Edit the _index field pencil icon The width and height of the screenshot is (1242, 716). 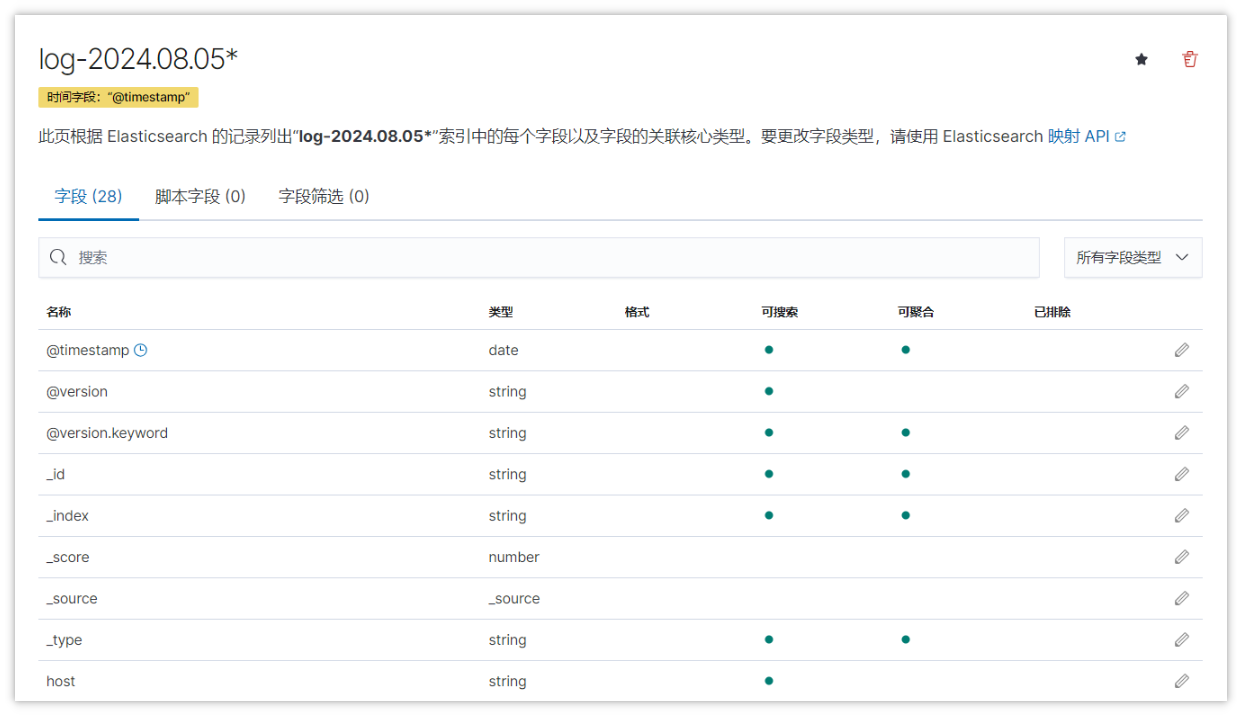pos(1182,516)
